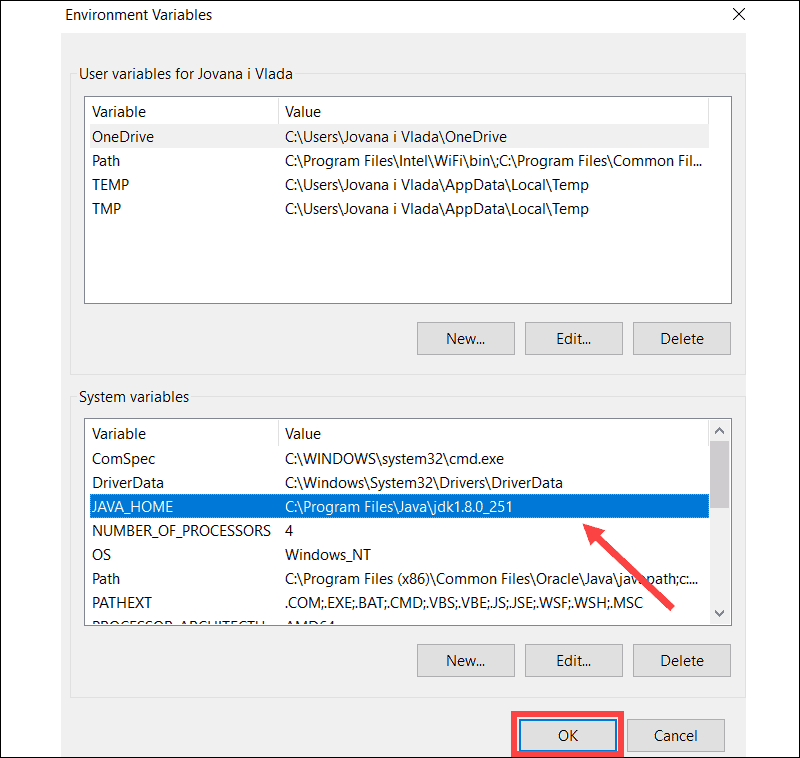Select the ComSpec system variable
Viewport: 800px width, 758px height.
[x=399, y=459]
